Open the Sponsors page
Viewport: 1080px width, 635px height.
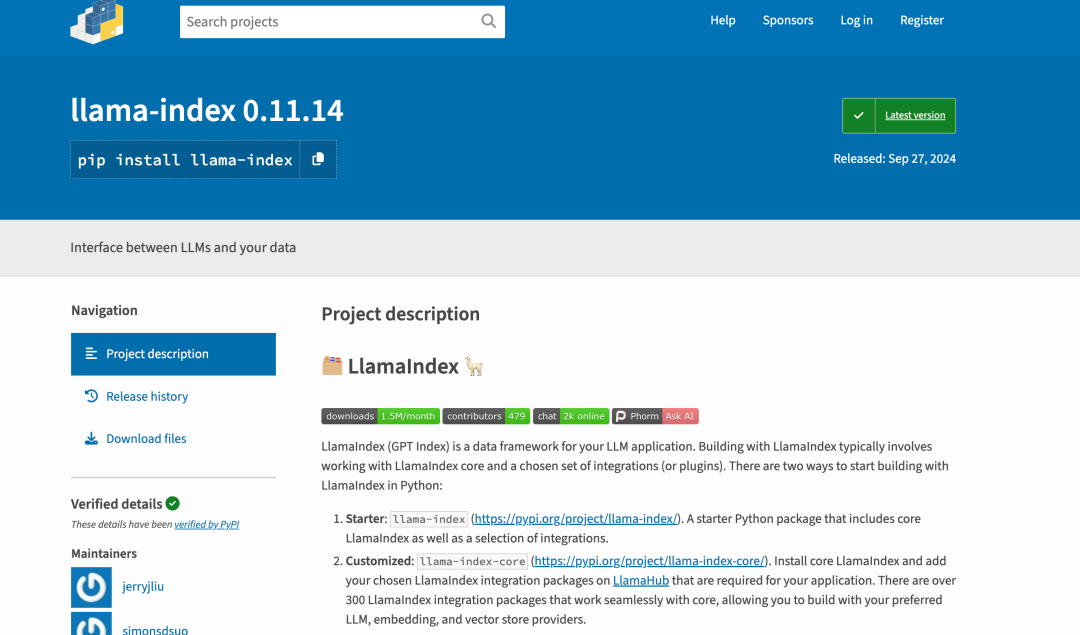tap(788, 20)
